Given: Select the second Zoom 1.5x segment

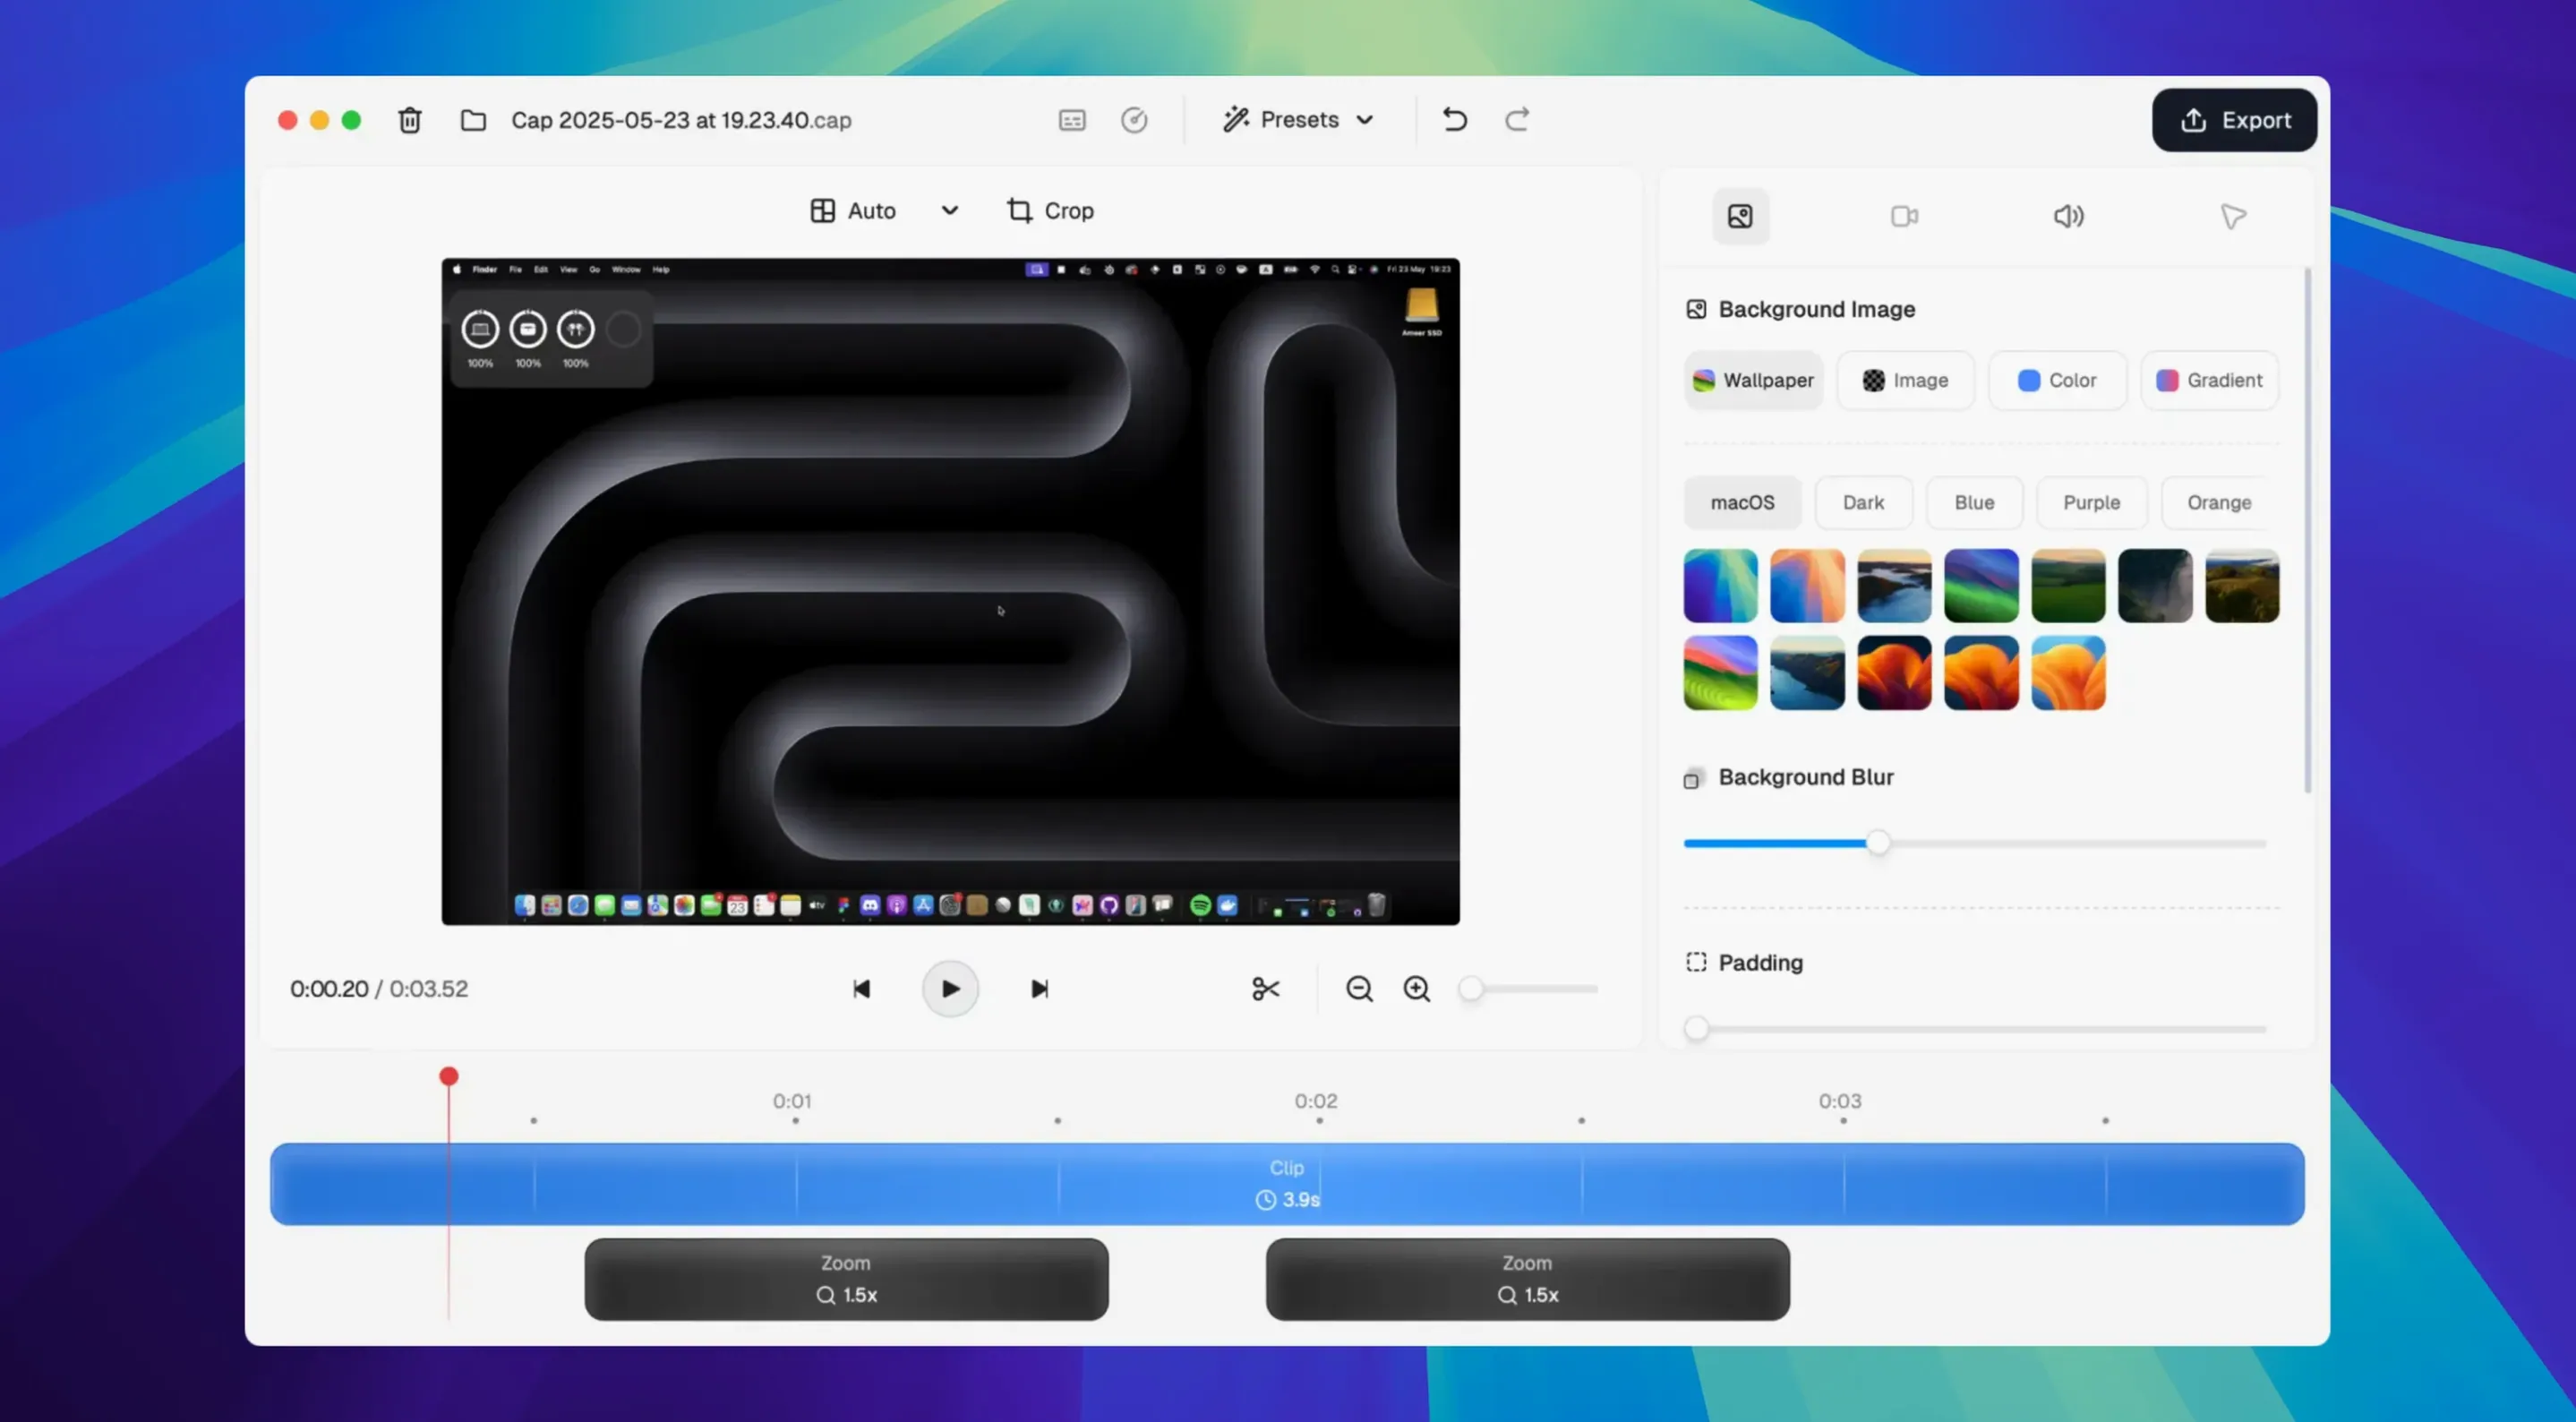Looking at the screenshot, I should click(x=1527, y=1279).
